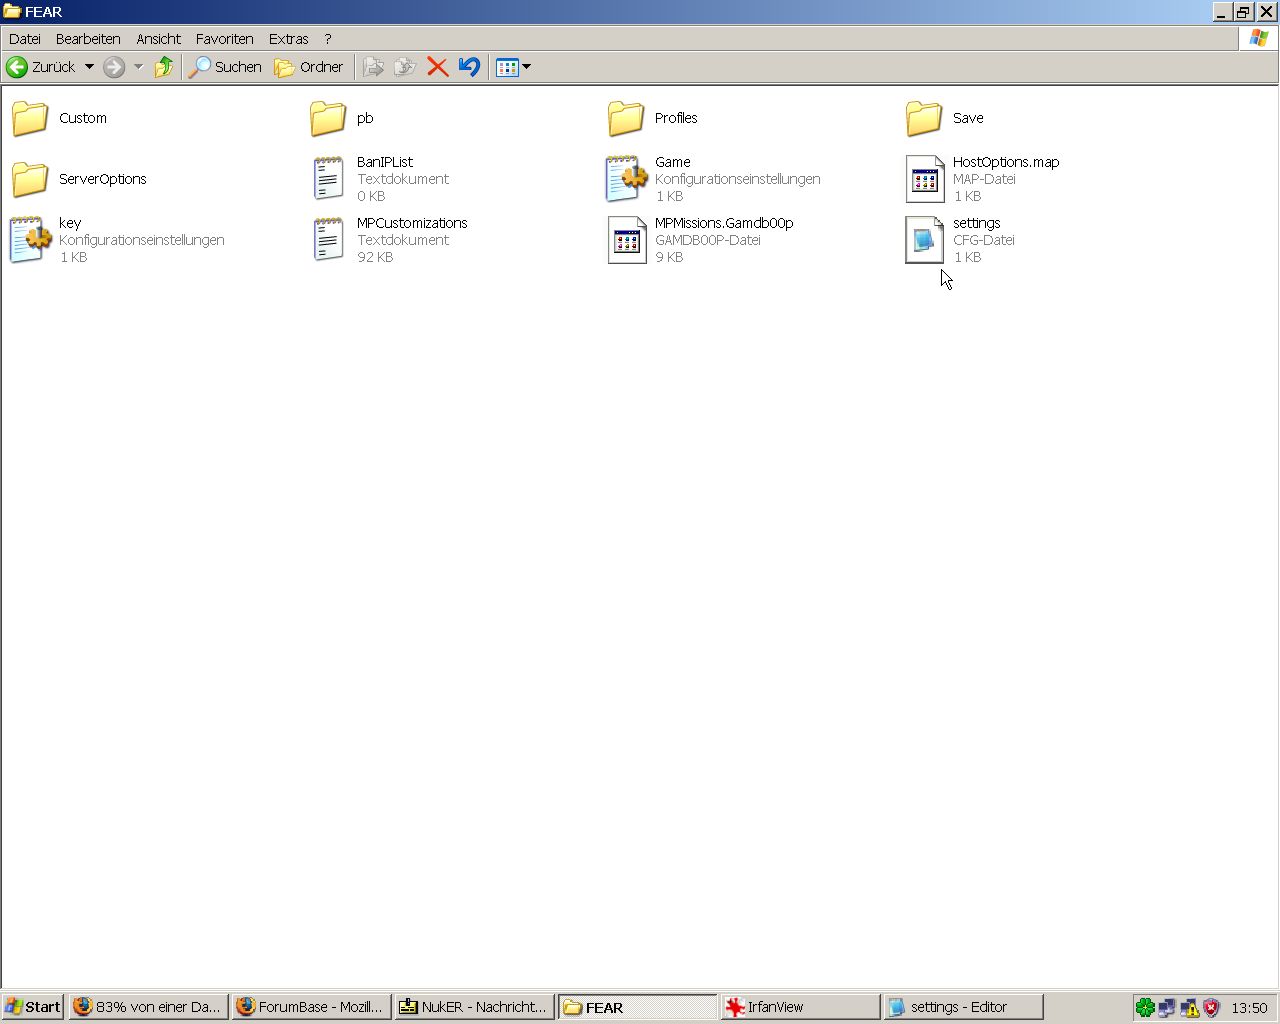1280x1024 pixels.
Task: Select the 'Custom' folder name label
Action: click(83, 118)
